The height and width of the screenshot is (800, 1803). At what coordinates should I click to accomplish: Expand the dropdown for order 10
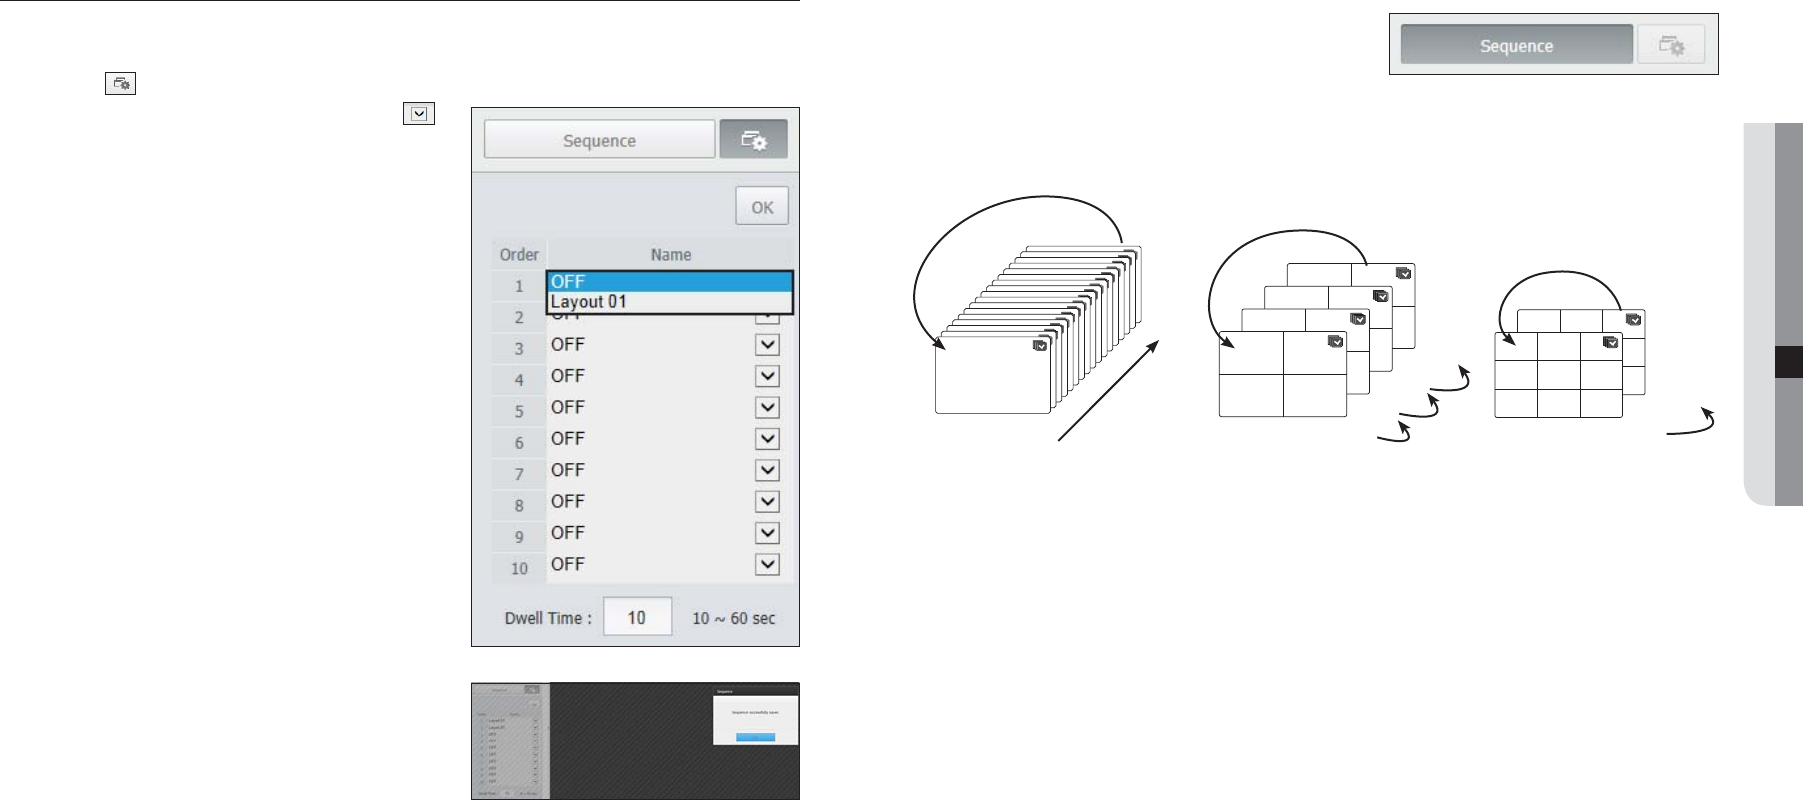click(767, 565)
